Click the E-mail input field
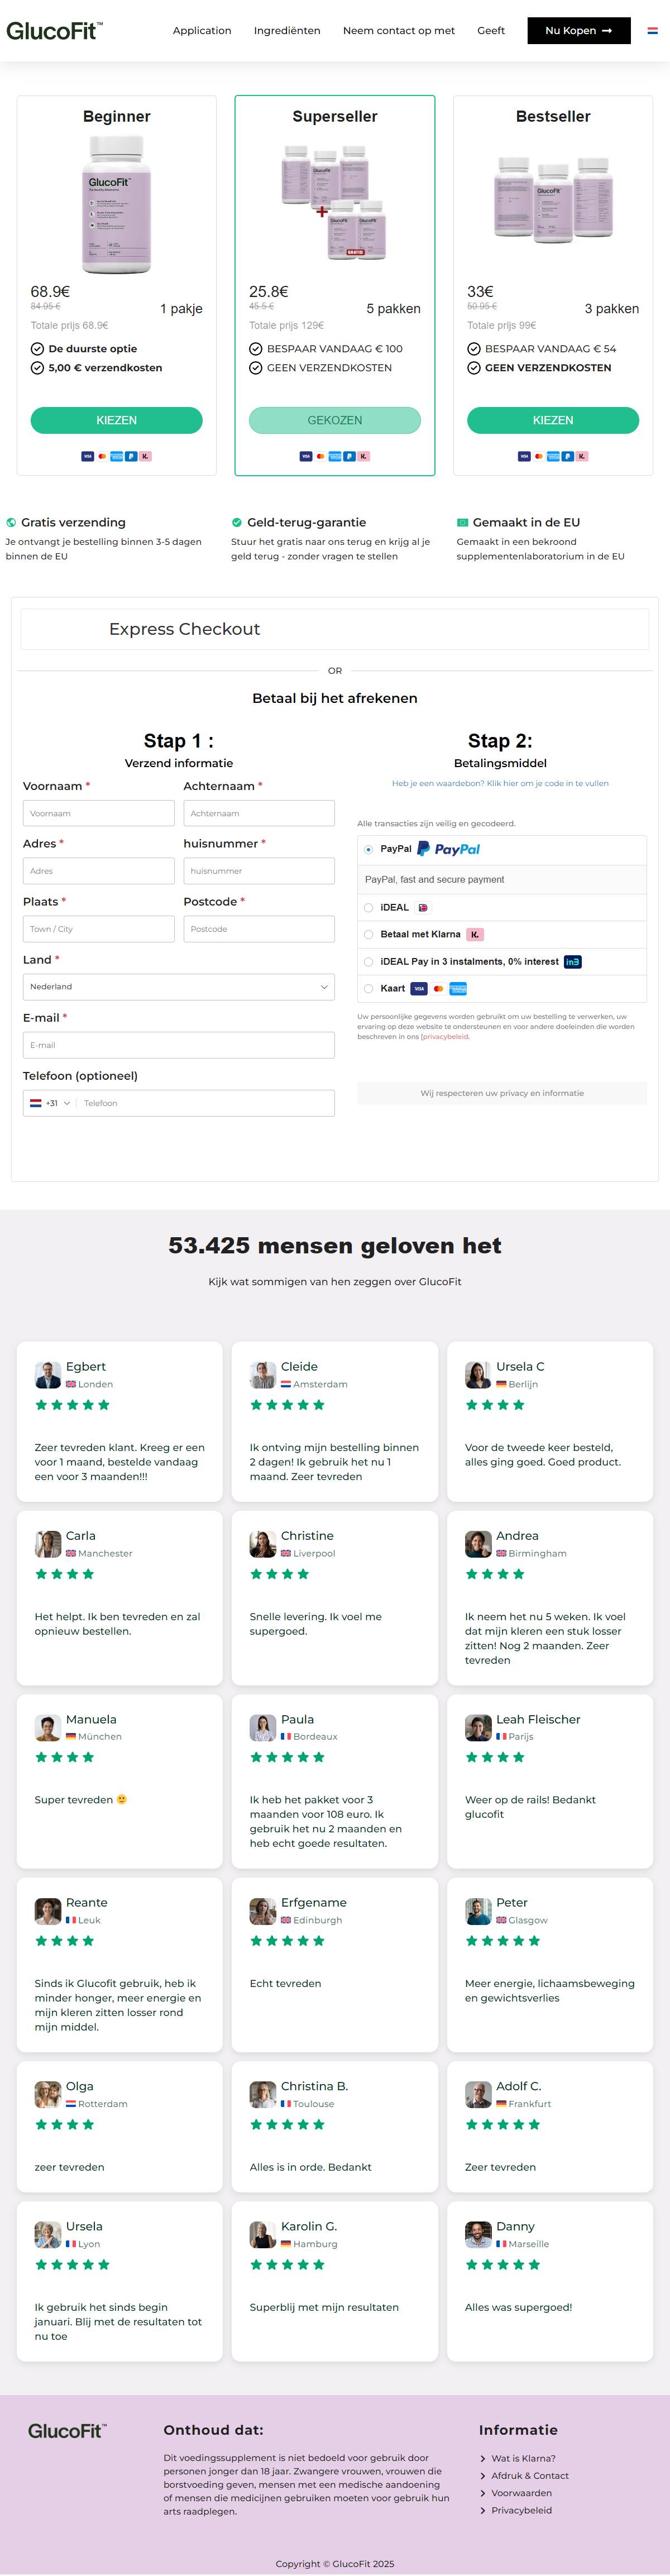 pos(179,1045)
